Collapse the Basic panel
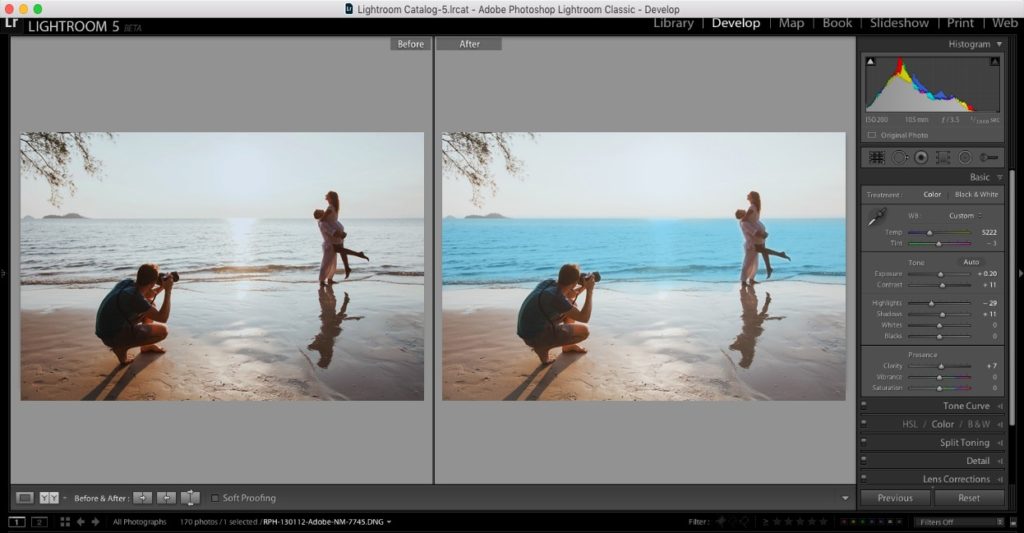The height and width of the screenshot is (533, 1024). pyautogui.click(x=999, y=177)
